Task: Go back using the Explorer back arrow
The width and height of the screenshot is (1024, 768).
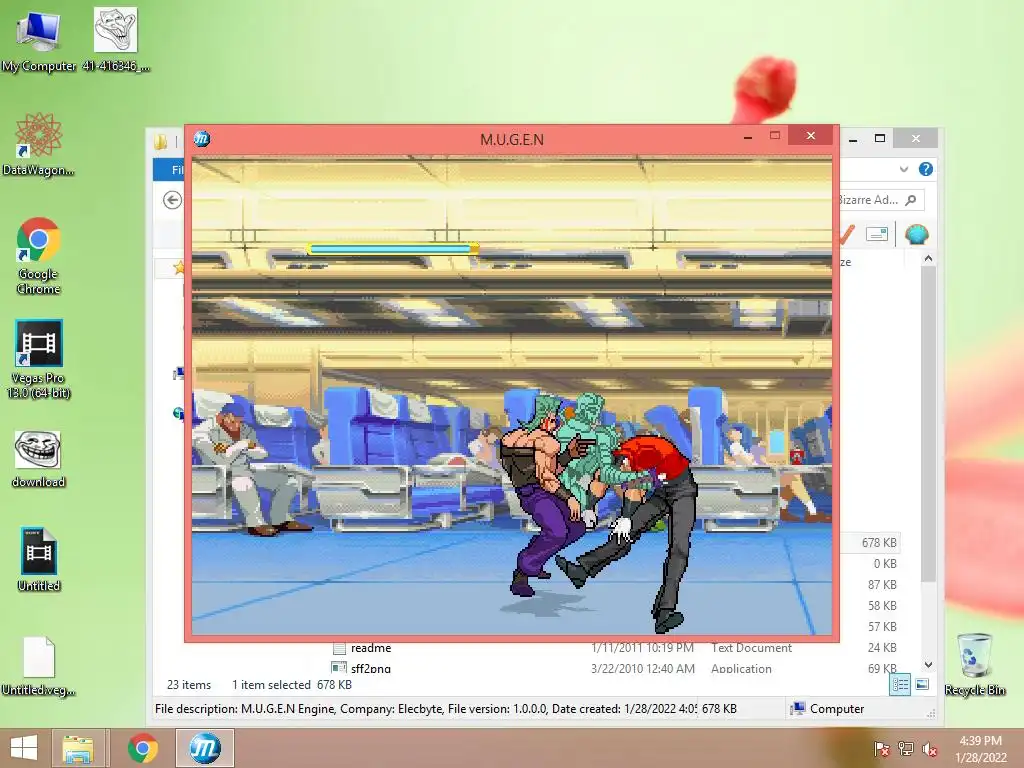Action: [172, 200]
